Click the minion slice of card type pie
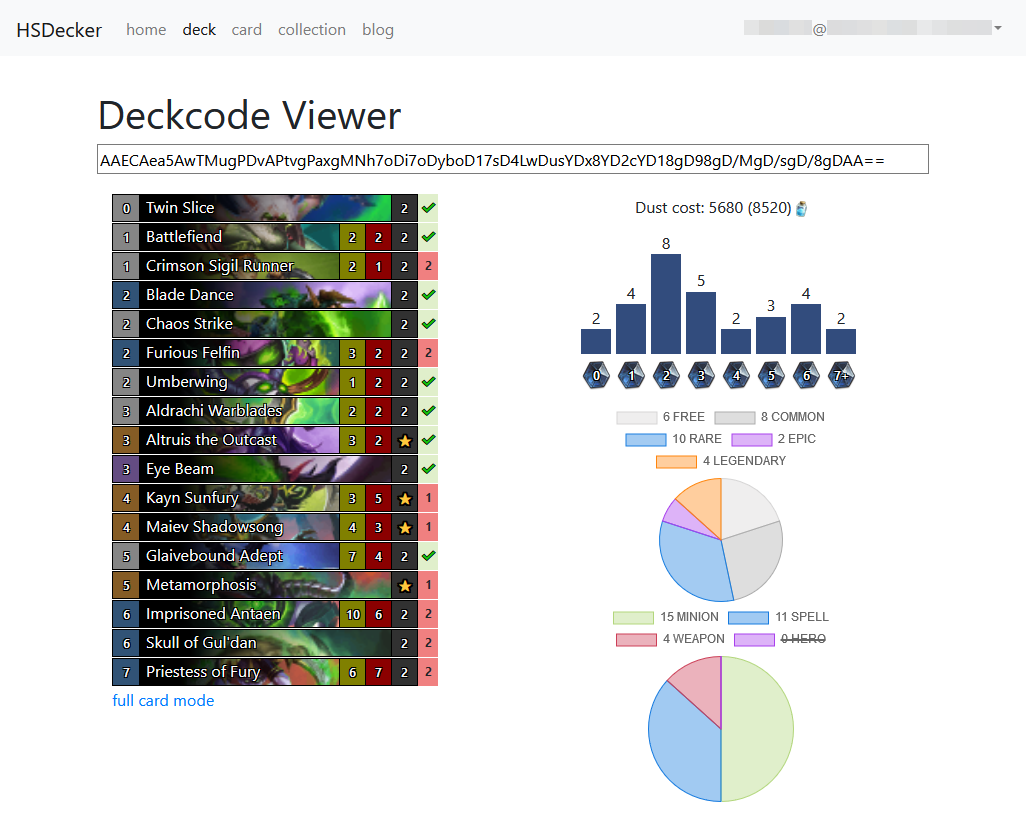Image resolution: width=1026 pixels, height=834 pixels. (x=758, y=729)
